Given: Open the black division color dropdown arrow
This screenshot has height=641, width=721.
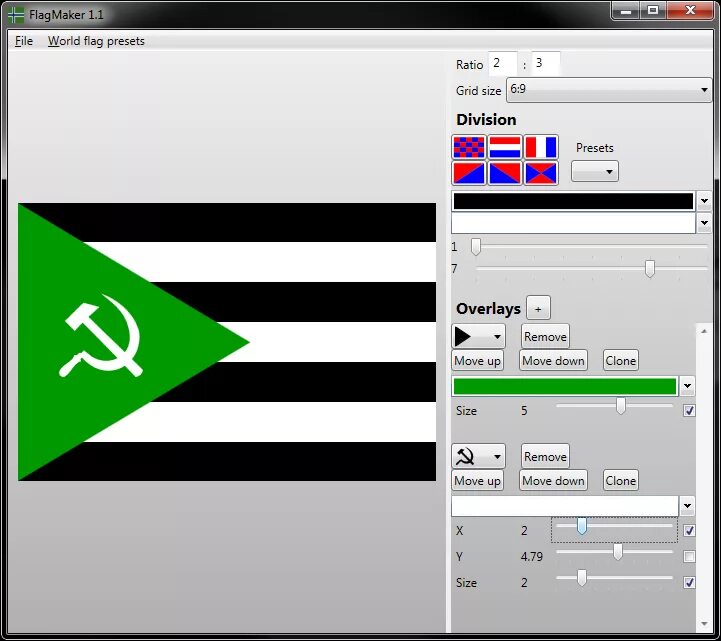Looking at the screenshot, I should 704,201.
